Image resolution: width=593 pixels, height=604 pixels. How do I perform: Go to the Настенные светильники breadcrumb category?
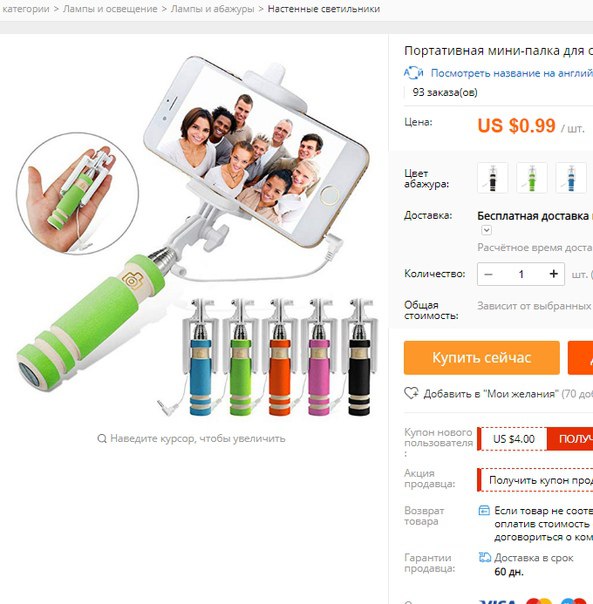click(324, 9)
